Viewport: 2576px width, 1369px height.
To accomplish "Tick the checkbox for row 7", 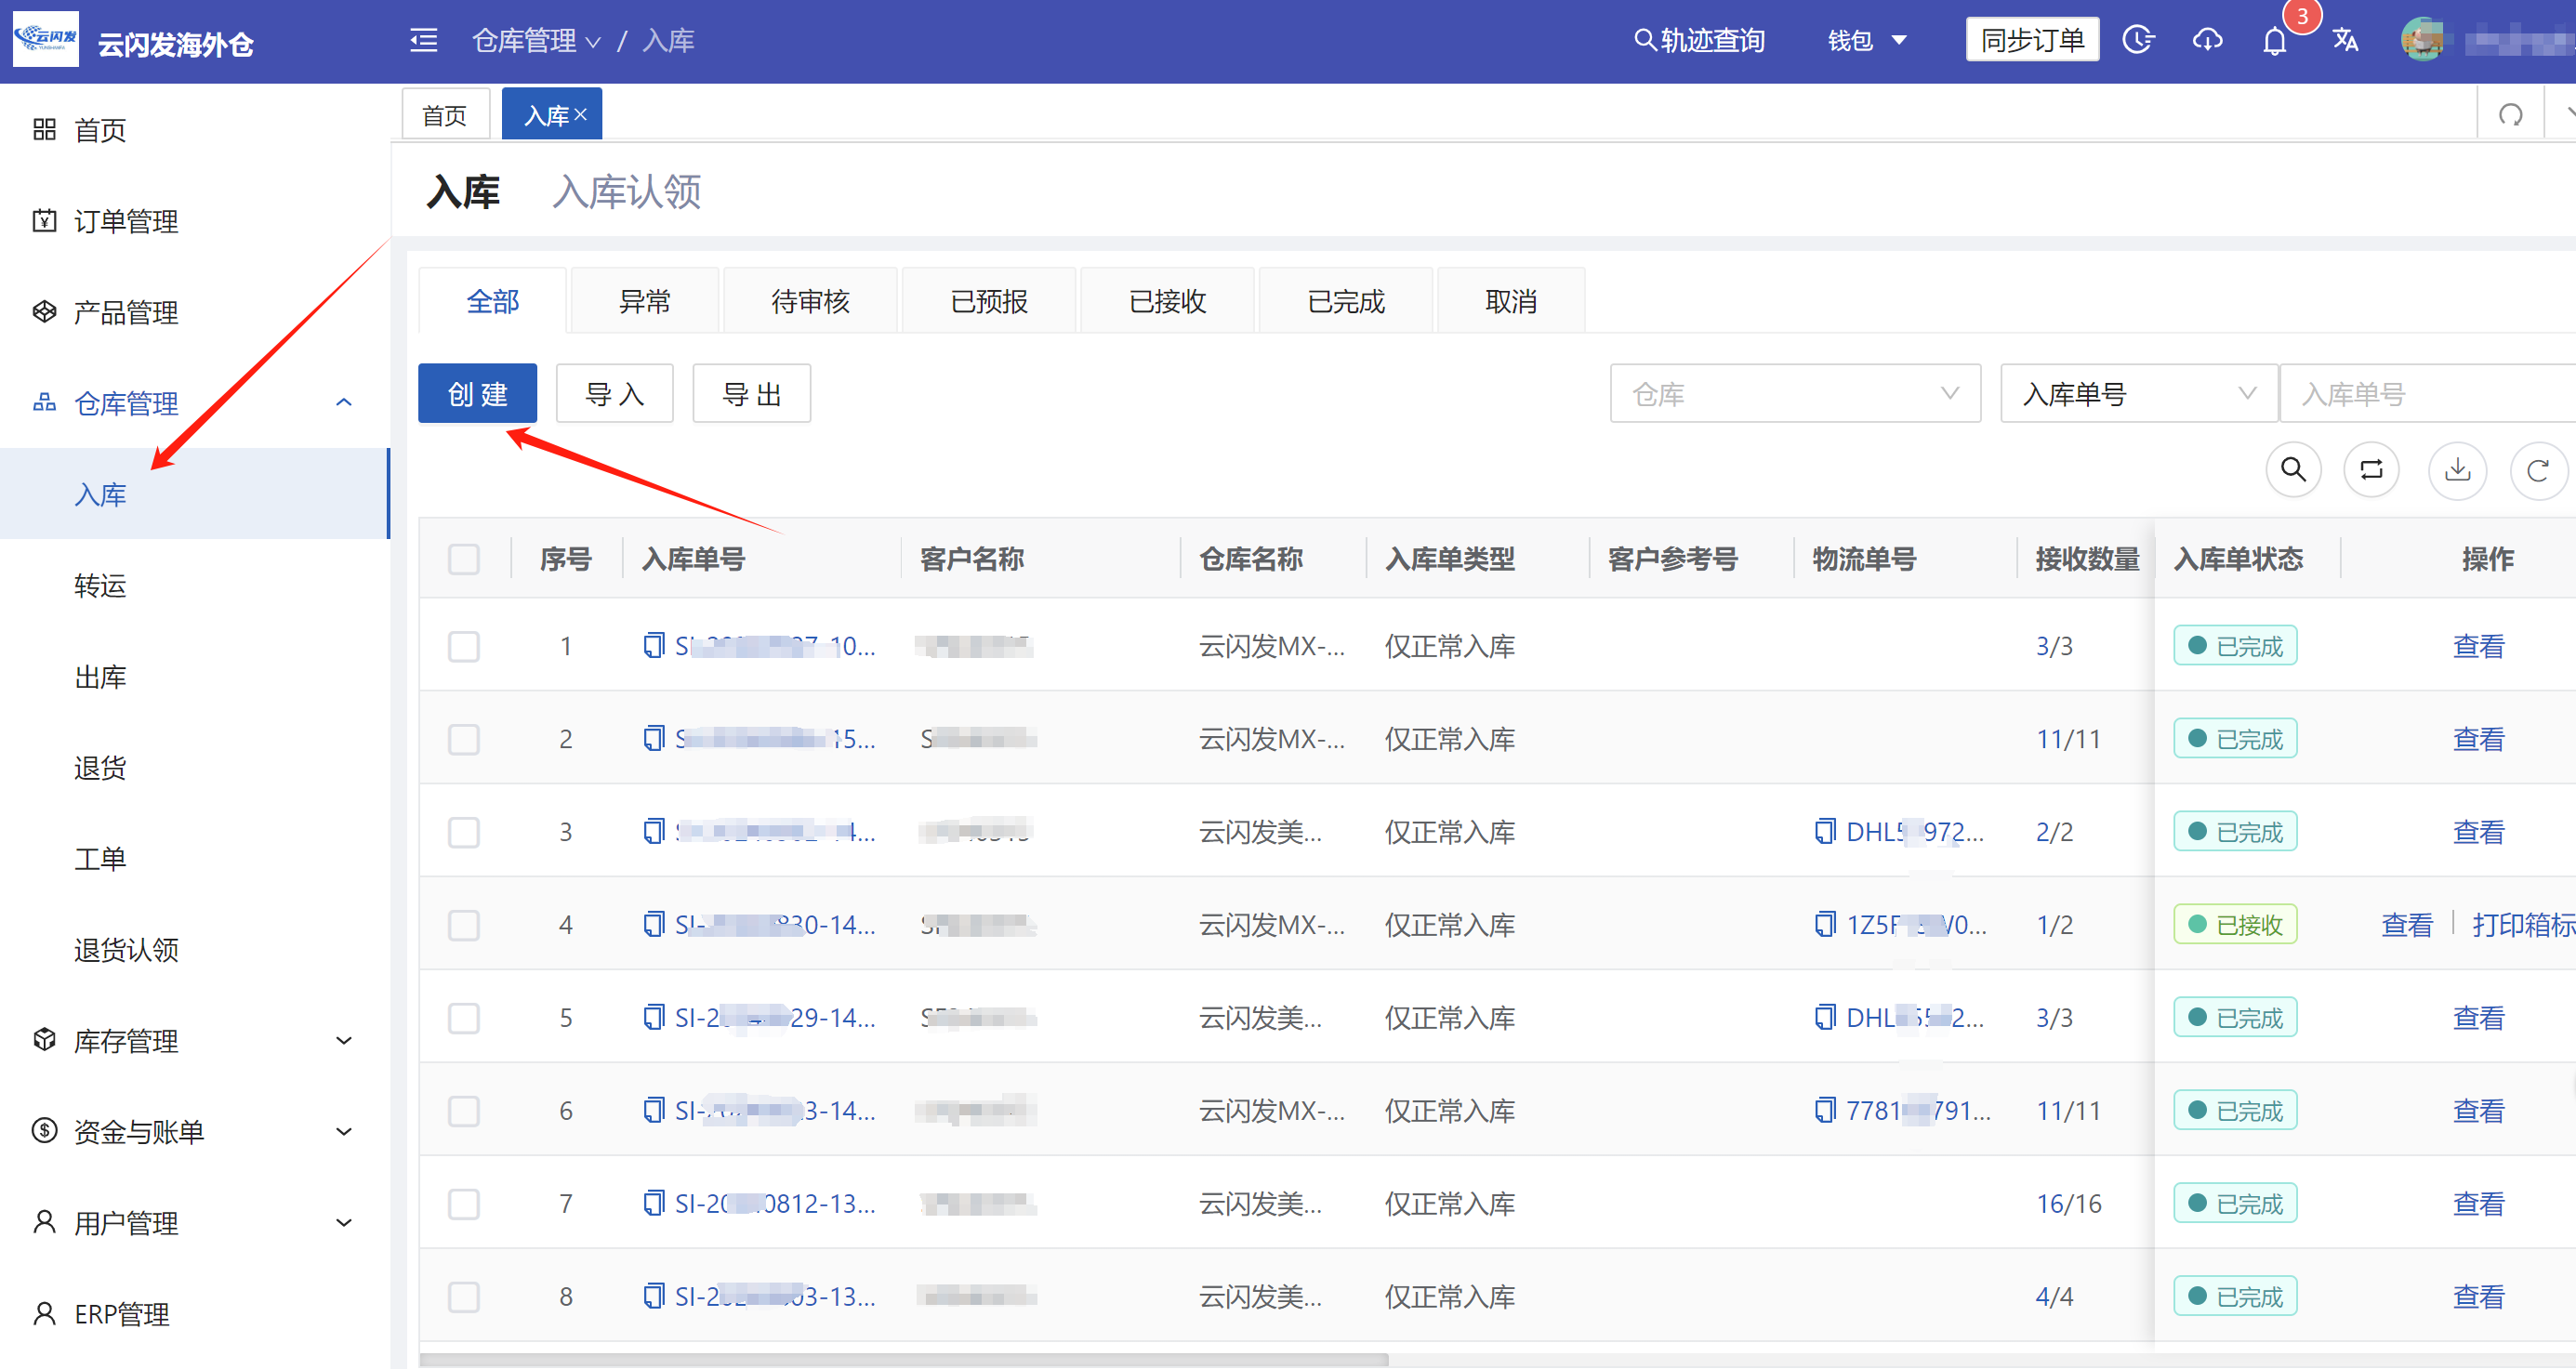I will 464,1204.
